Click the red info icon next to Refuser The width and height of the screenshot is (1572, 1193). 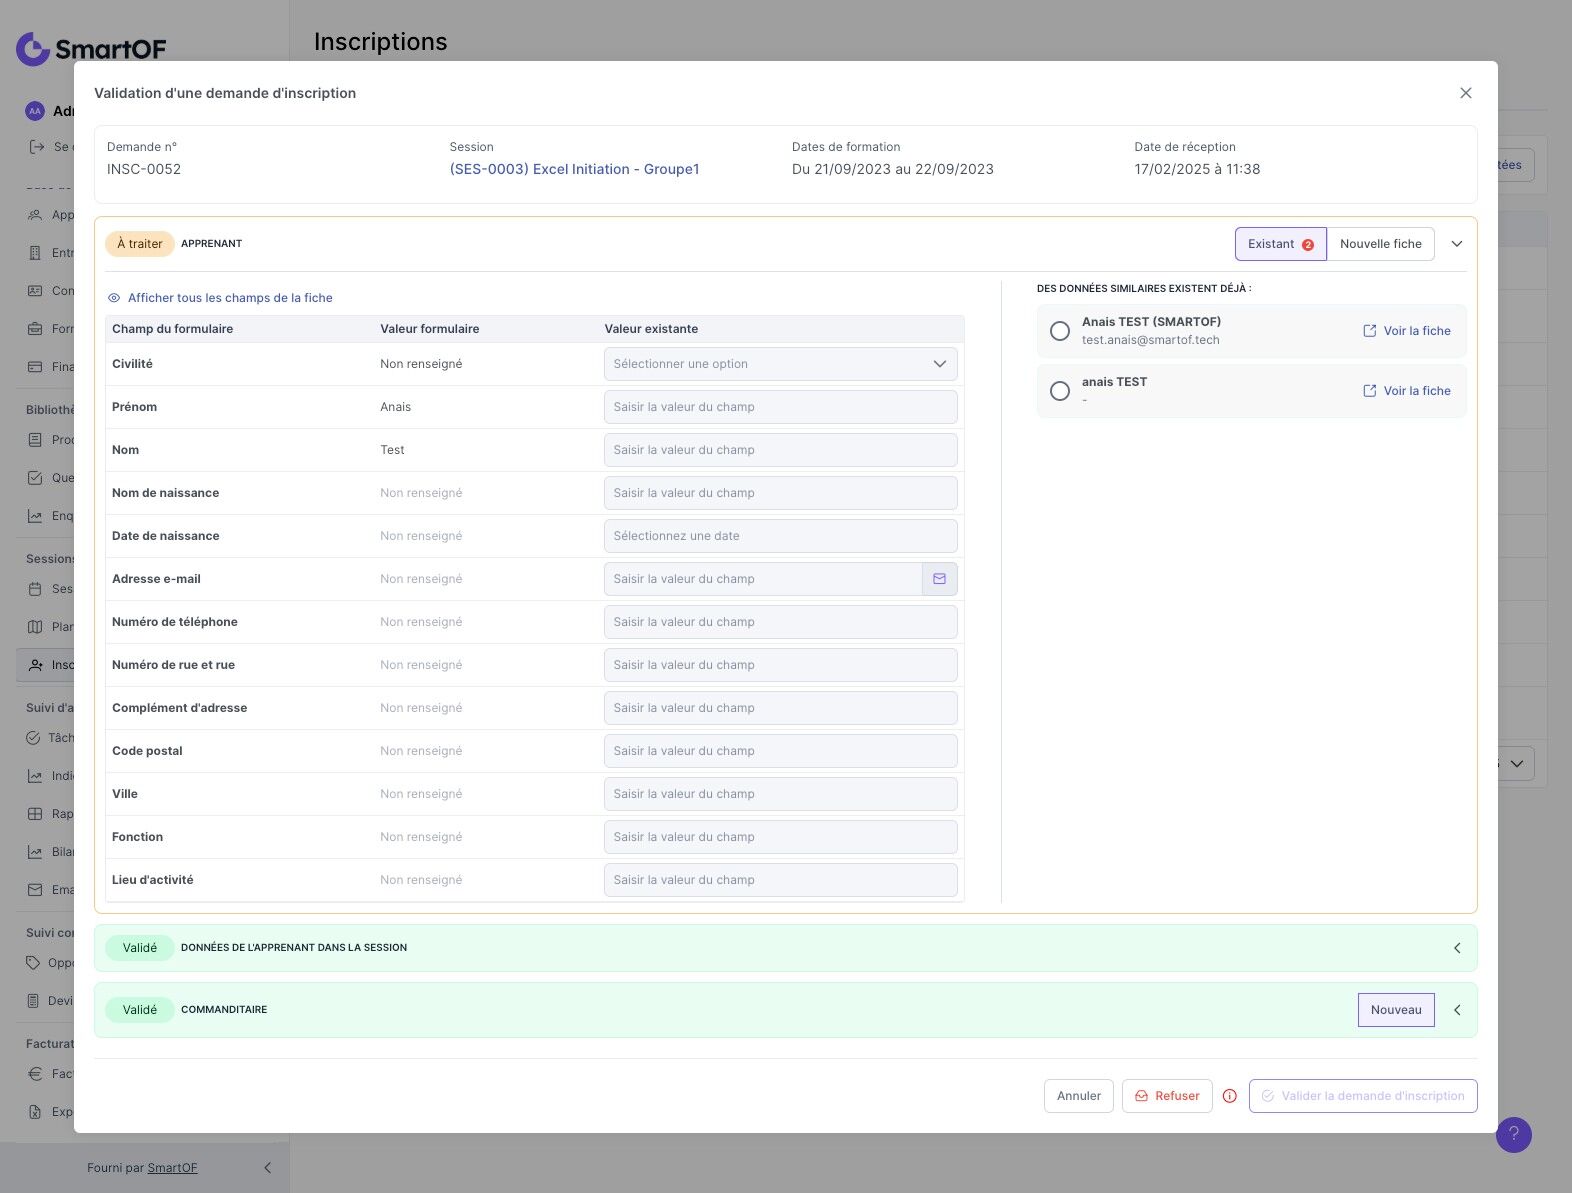(1230, 1096)
